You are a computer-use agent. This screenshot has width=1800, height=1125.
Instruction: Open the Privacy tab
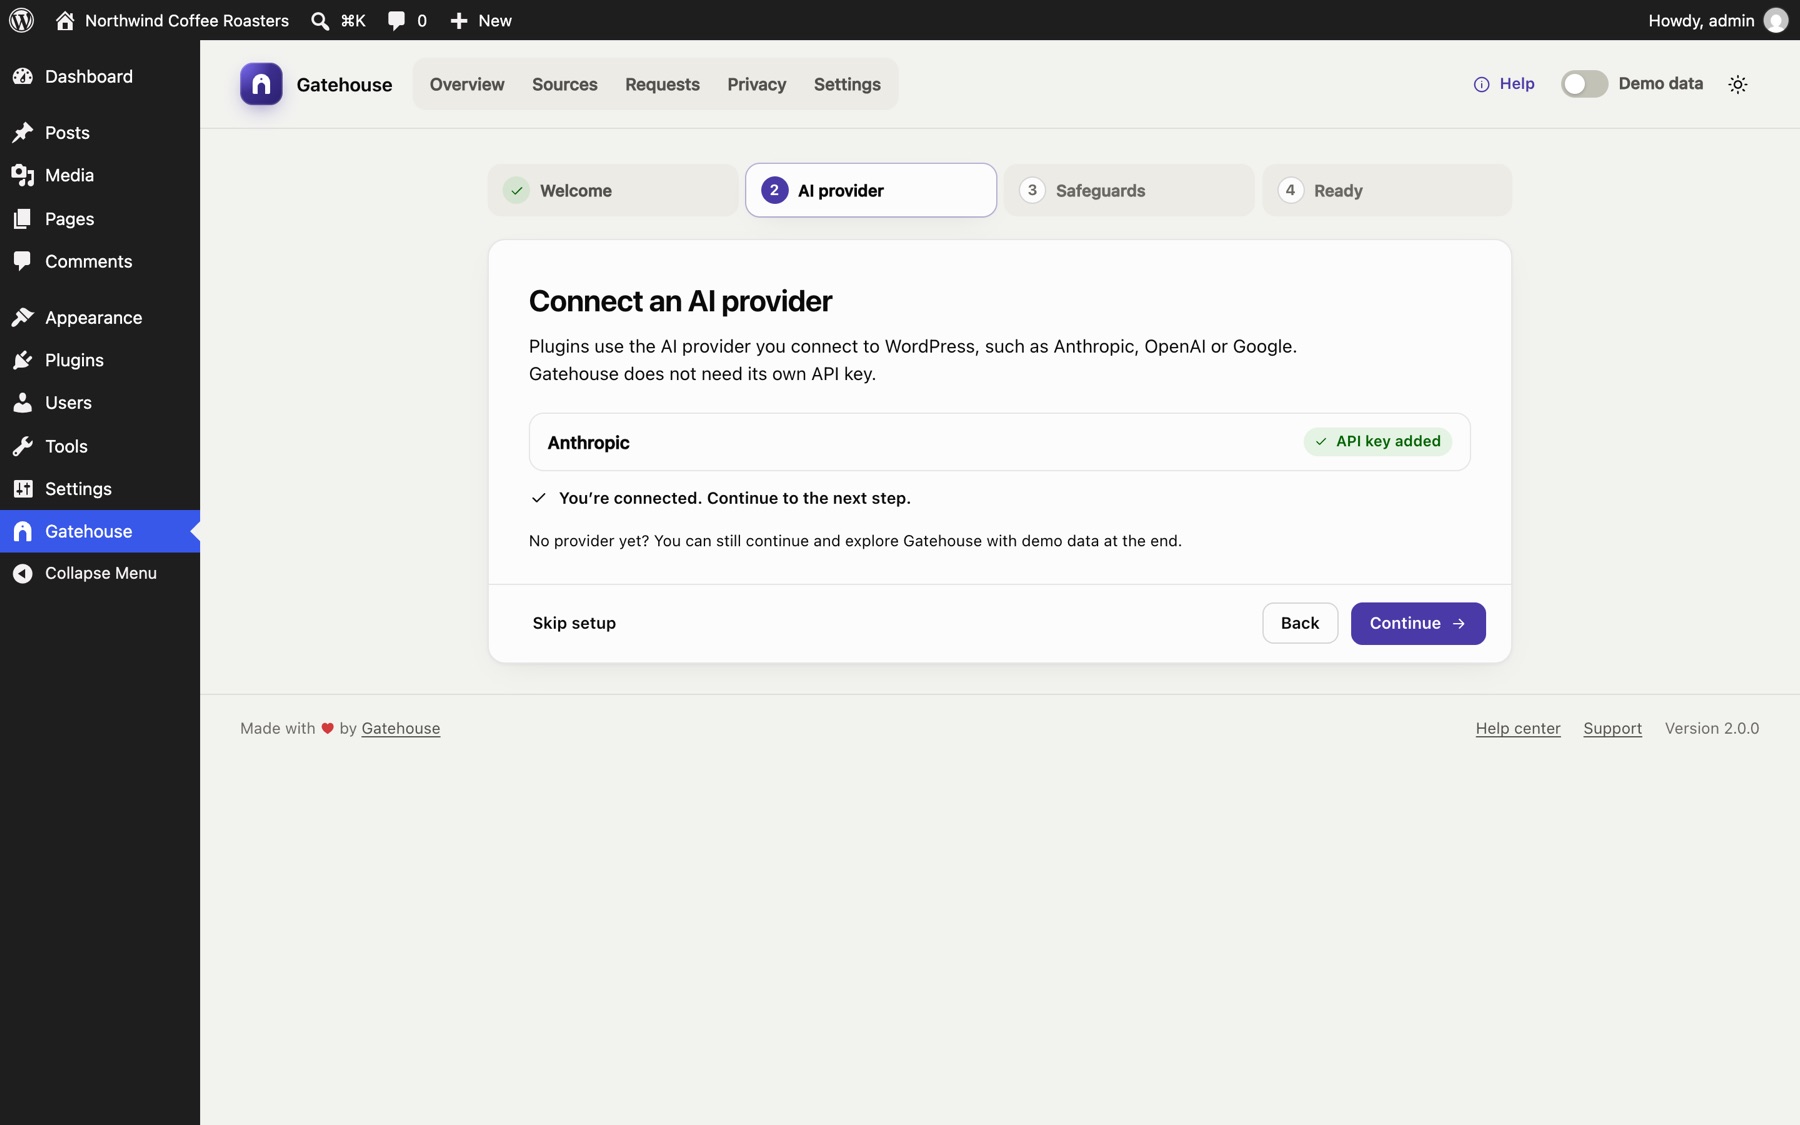757,84
